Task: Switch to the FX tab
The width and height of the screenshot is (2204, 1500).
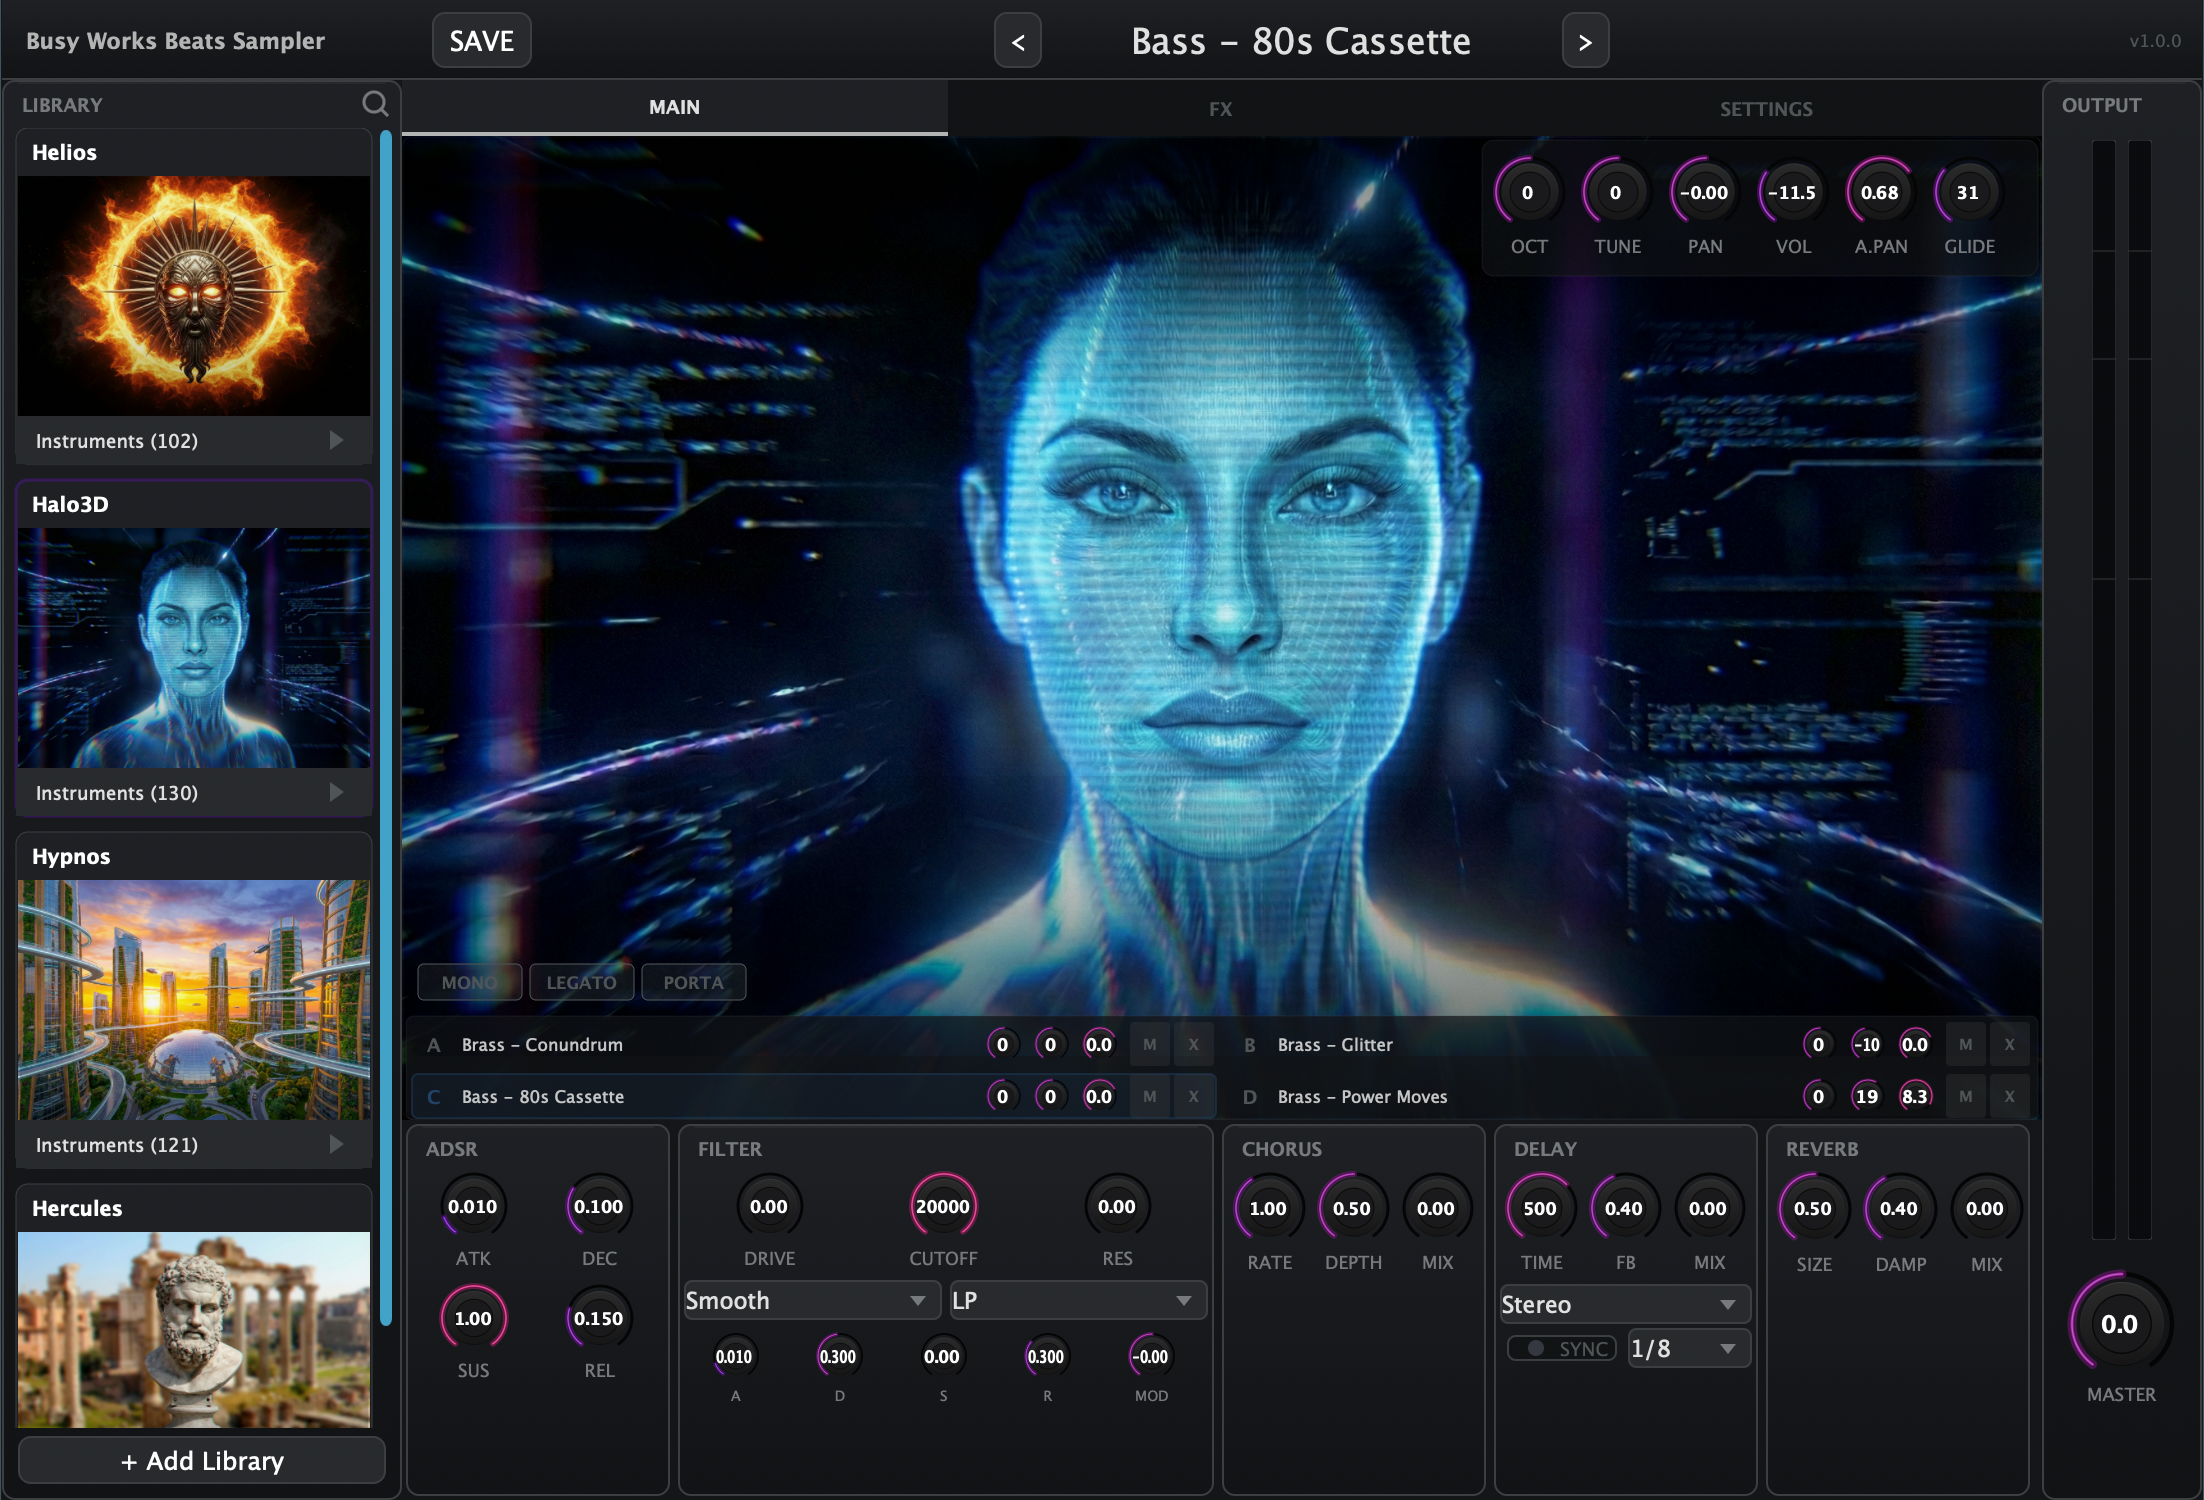Action: click(1220, 108)
